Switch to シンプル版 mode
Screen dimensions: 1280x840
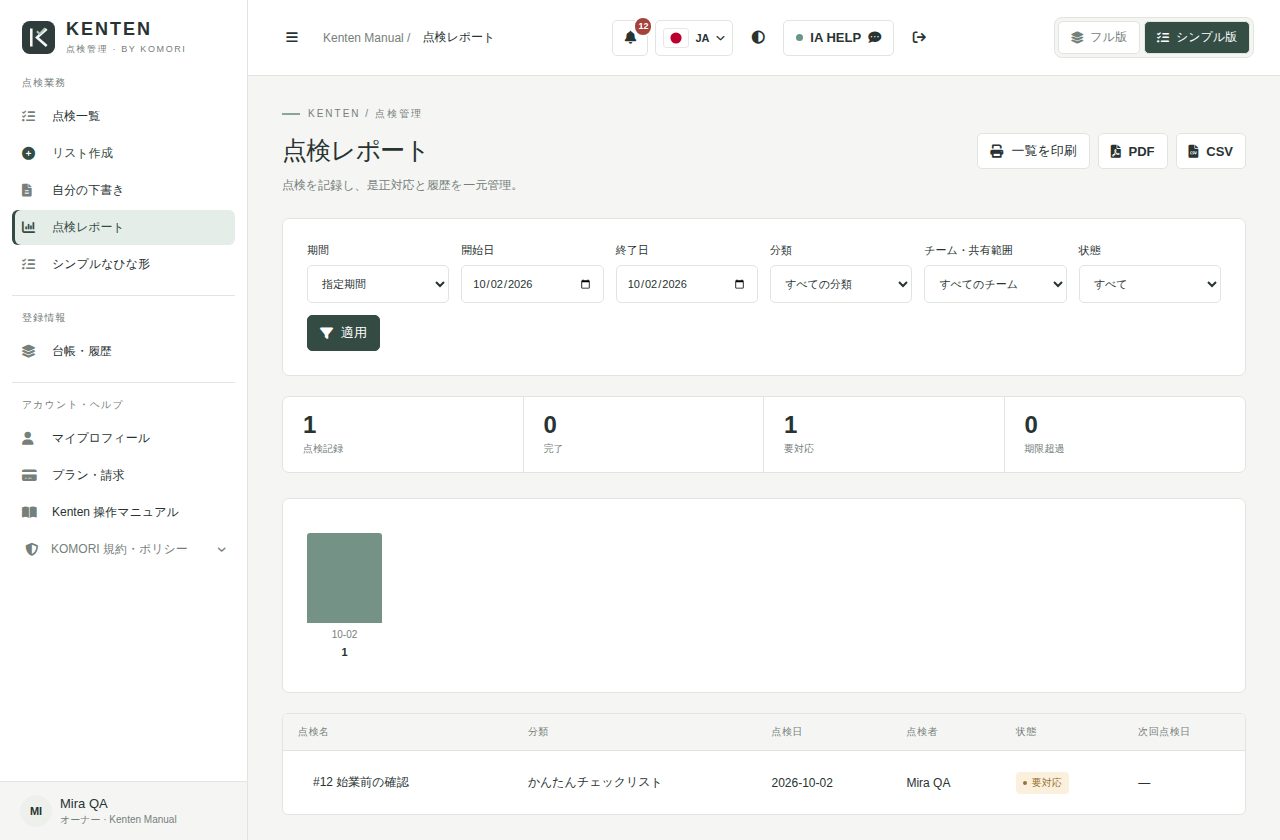(x=1196, y=37)
